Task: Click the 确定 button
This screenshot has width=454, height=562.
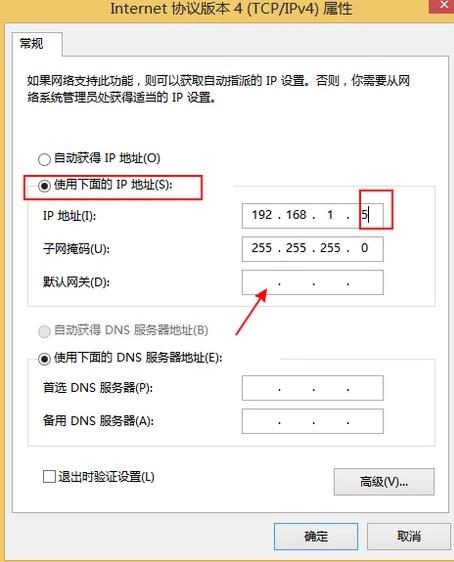Action: 316,536
